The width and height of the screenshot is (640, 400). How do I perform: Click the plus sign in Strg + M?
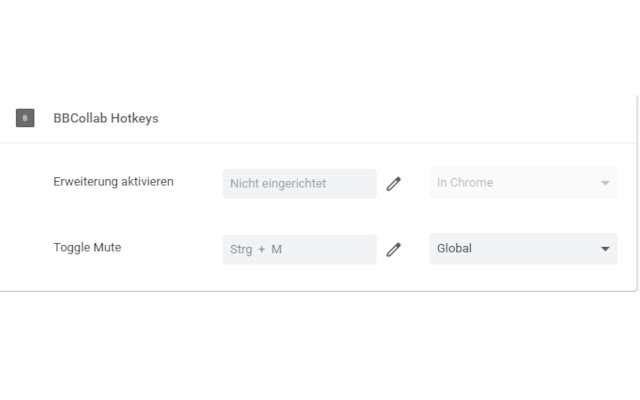261,249
